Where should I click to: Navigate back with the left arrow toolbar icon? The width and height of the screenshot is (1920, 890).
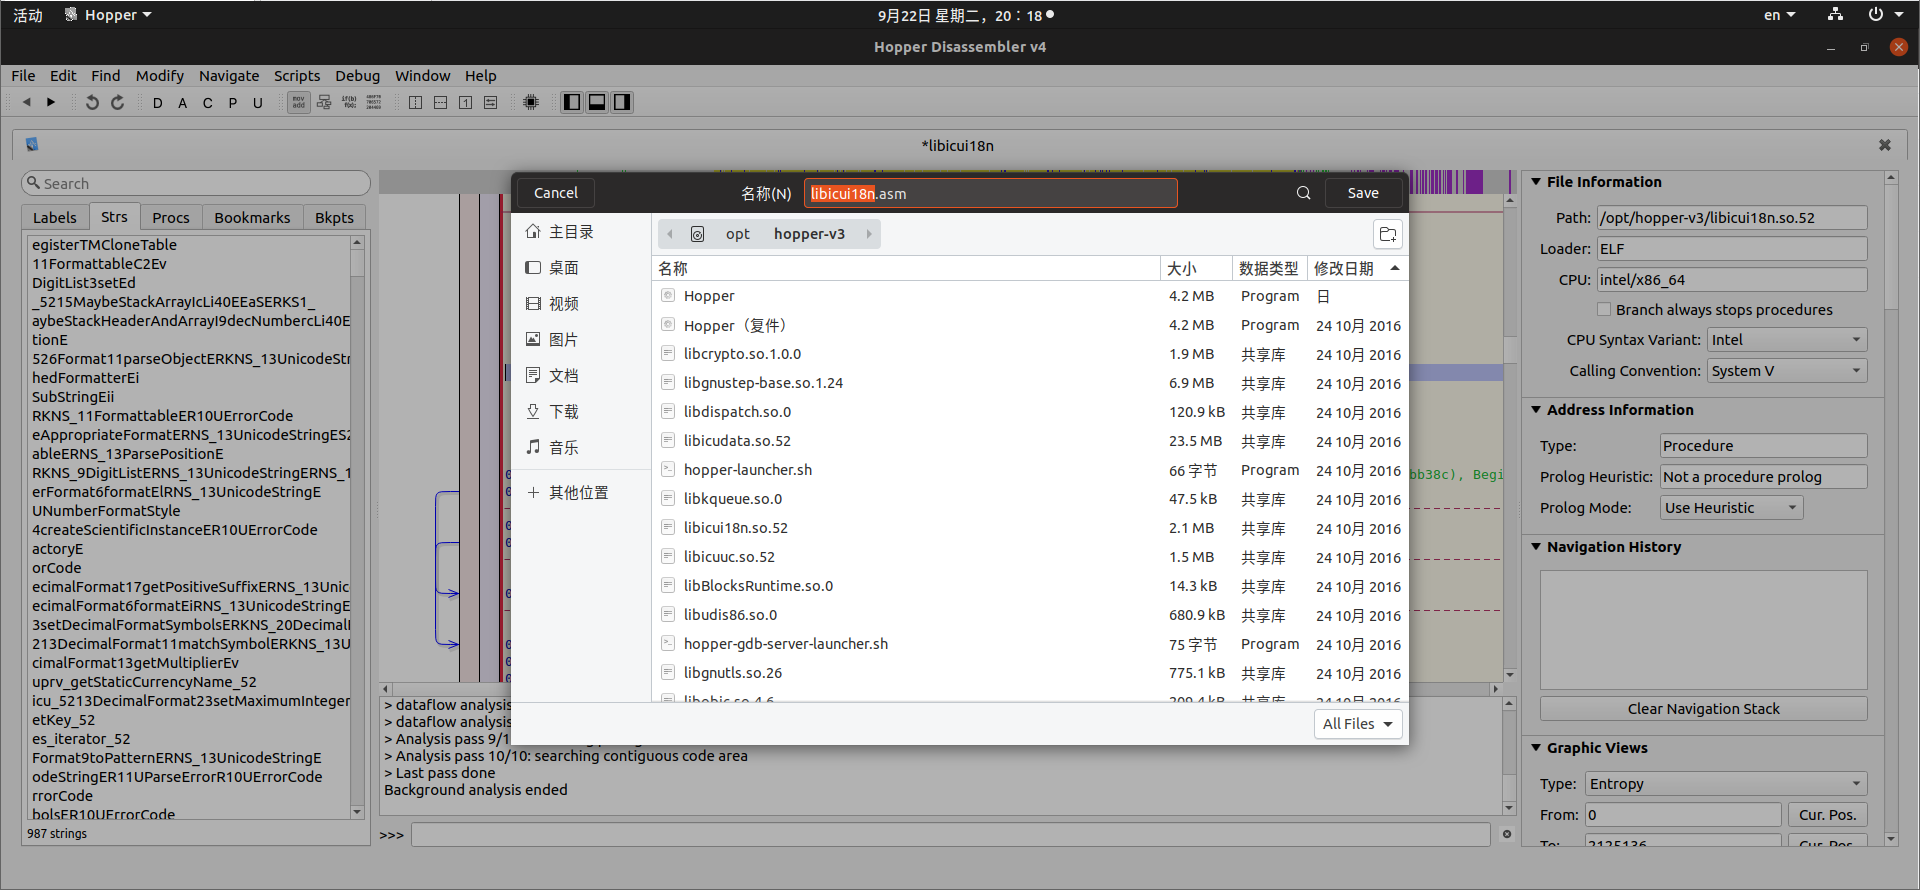tap(27, 102)
